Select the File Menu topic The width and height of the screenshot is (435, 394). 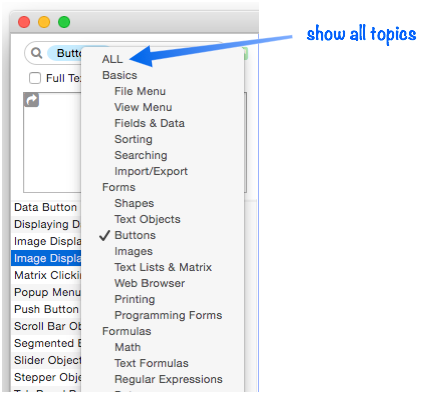pos(140,91)
